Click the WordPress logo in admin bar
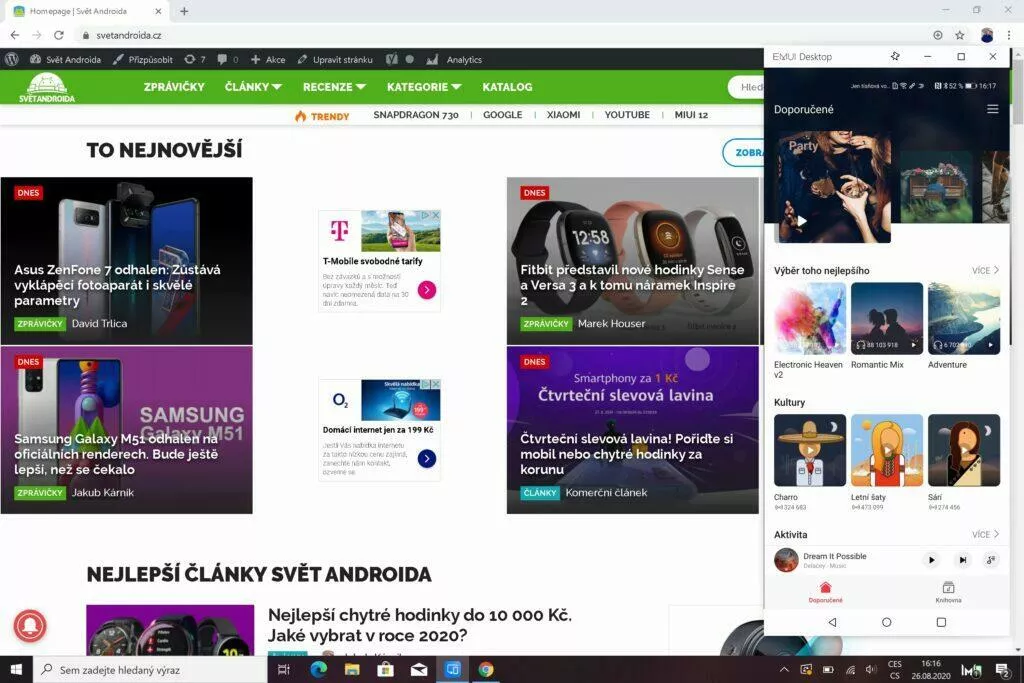The height and width of the screenshot is (683, 1024). click(12, 59)
